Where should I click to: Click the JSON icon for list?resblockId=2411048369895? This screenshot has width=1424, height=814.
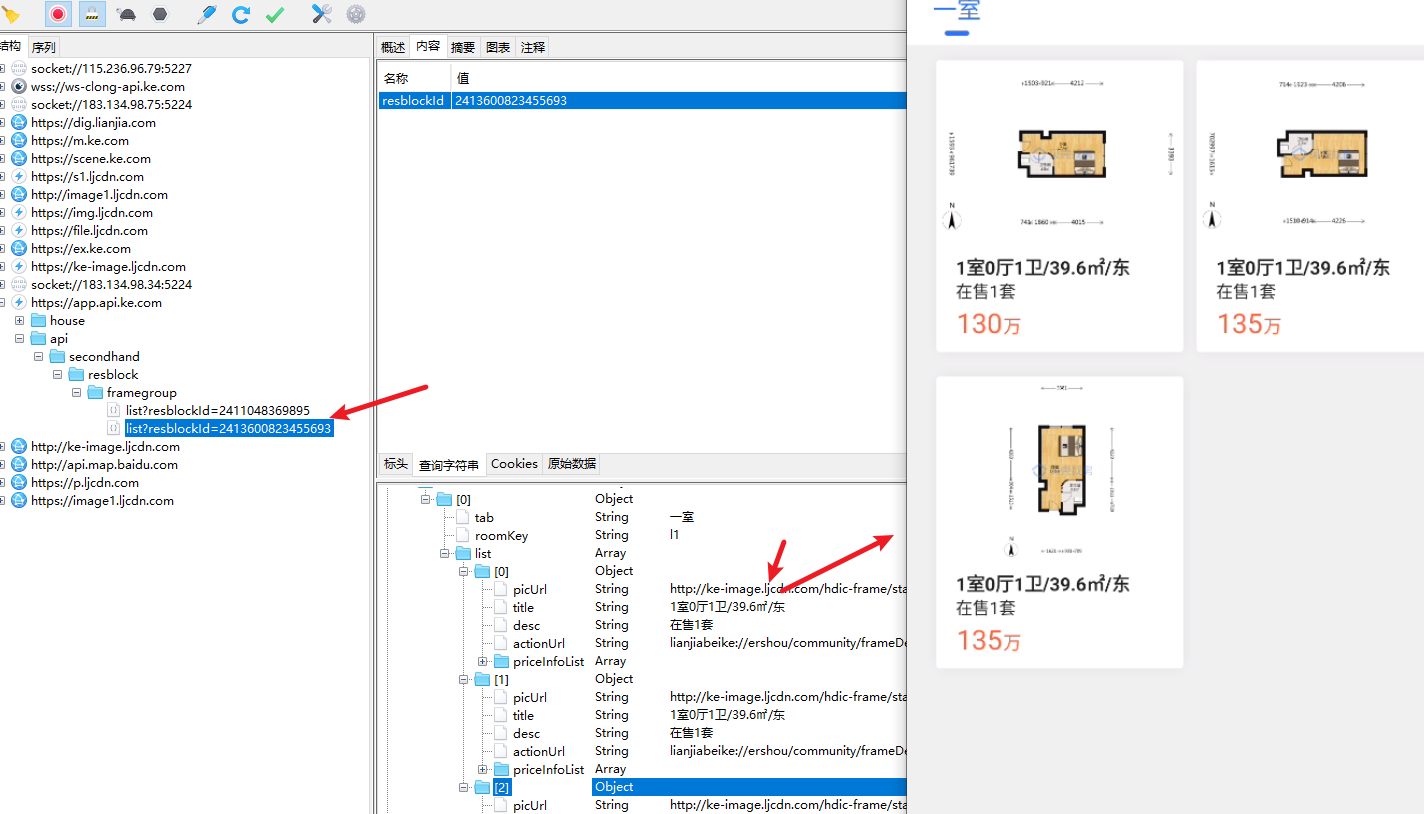[x=113, y=411]
